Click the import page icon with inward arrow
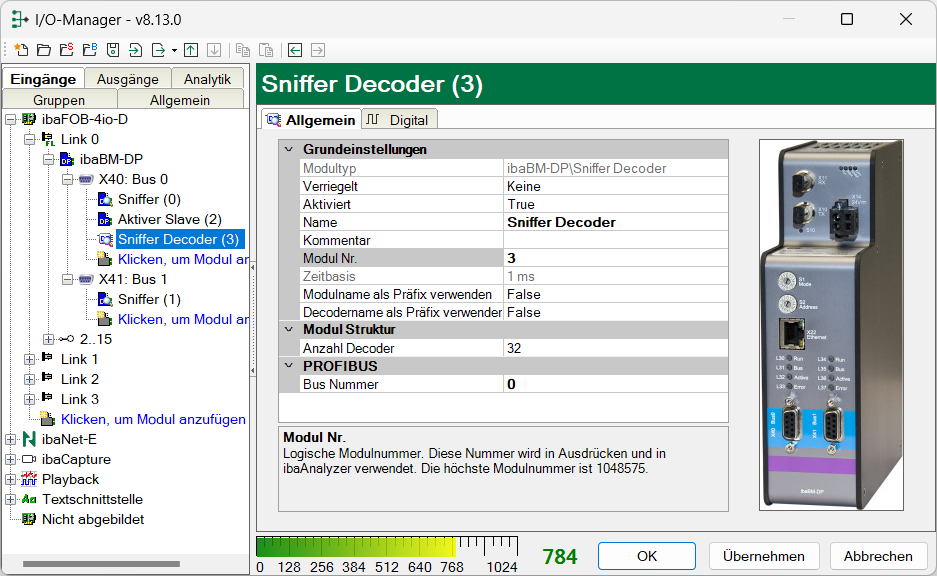The image size is (937, 576). coord(136,50)
